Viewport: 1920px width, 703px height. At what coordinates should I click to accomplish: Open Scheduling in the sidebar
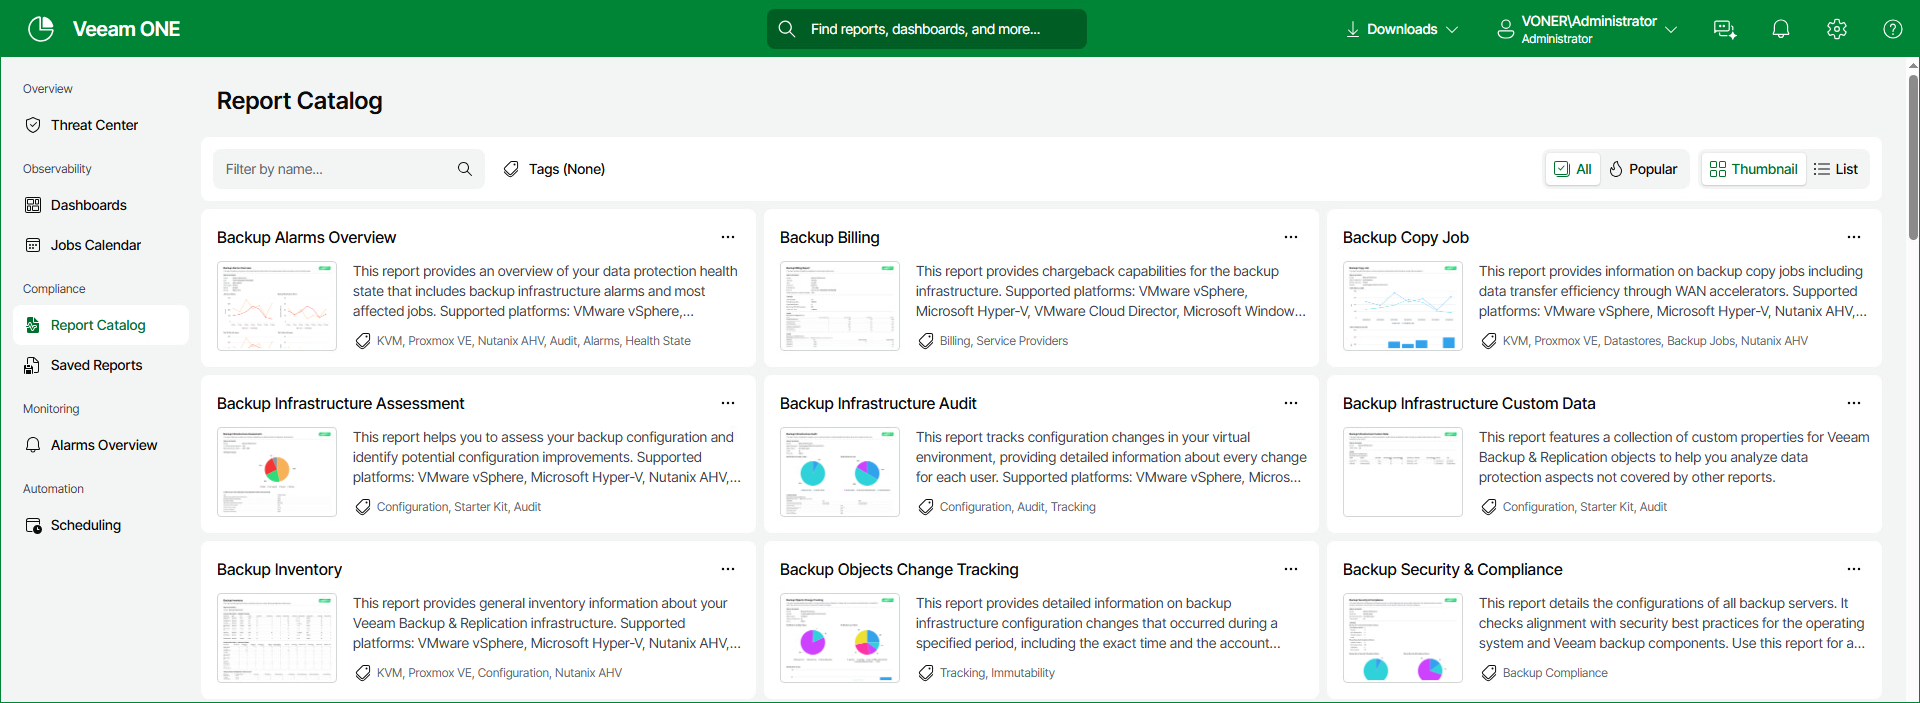(x=101, y=525)
